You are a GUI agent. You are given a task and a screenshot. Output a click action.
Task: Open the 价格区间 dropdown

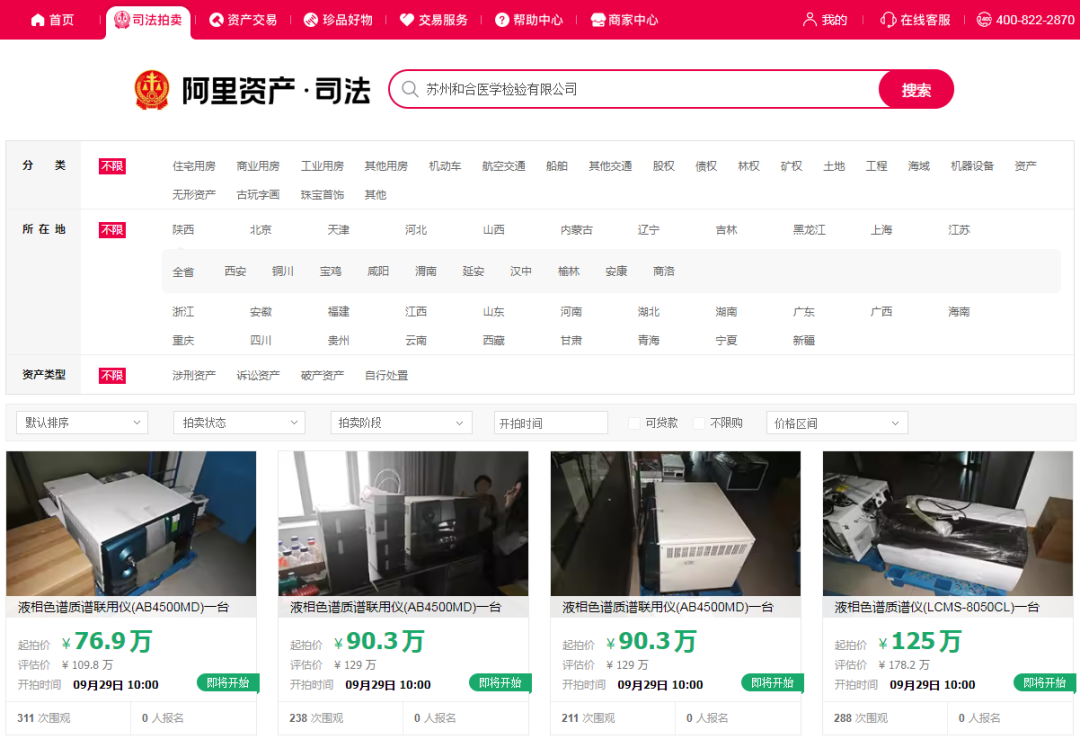pyautogui.click(x=837, y=423)
